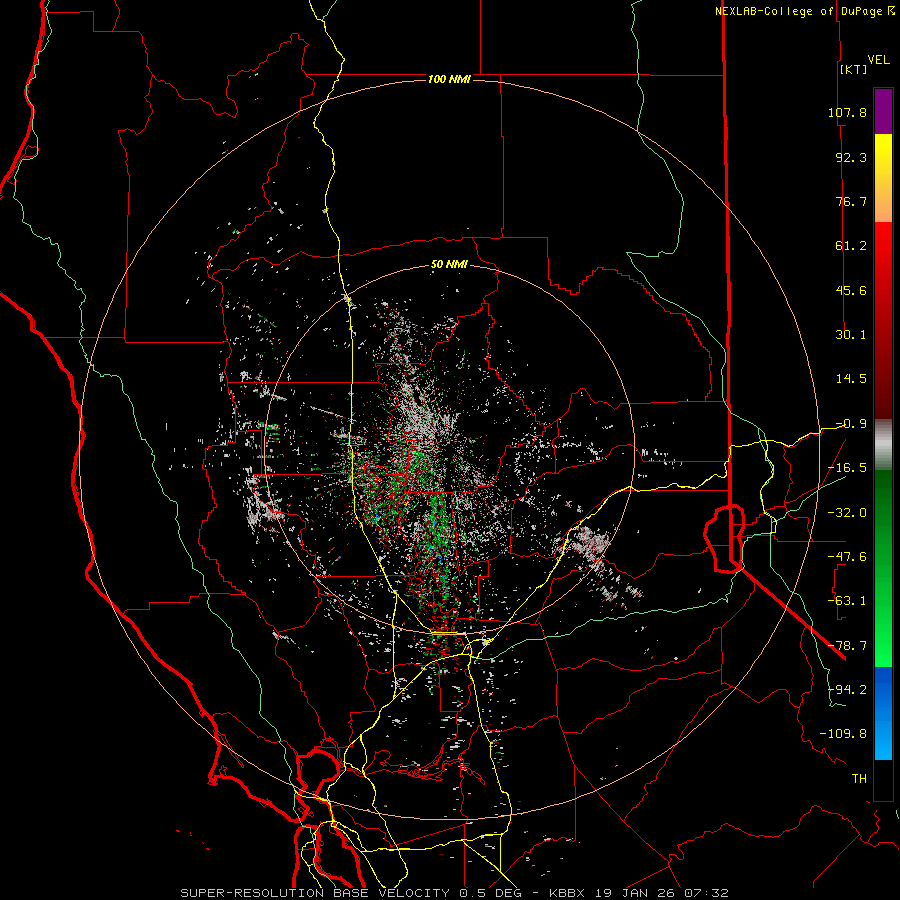Select the -32.0 scale value
This screenshot has width=900, height=900.
click(x=847, y=513)
